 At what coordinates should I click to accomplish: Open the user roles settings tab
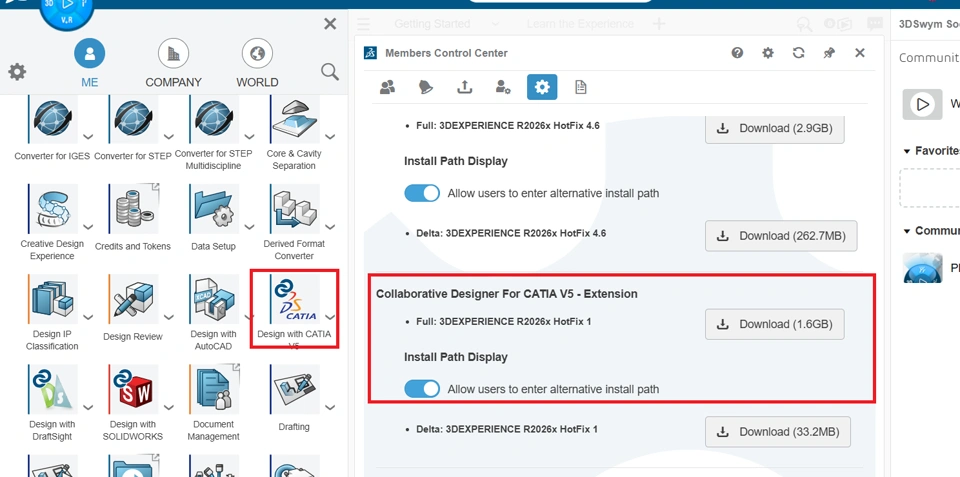(503, 88)
